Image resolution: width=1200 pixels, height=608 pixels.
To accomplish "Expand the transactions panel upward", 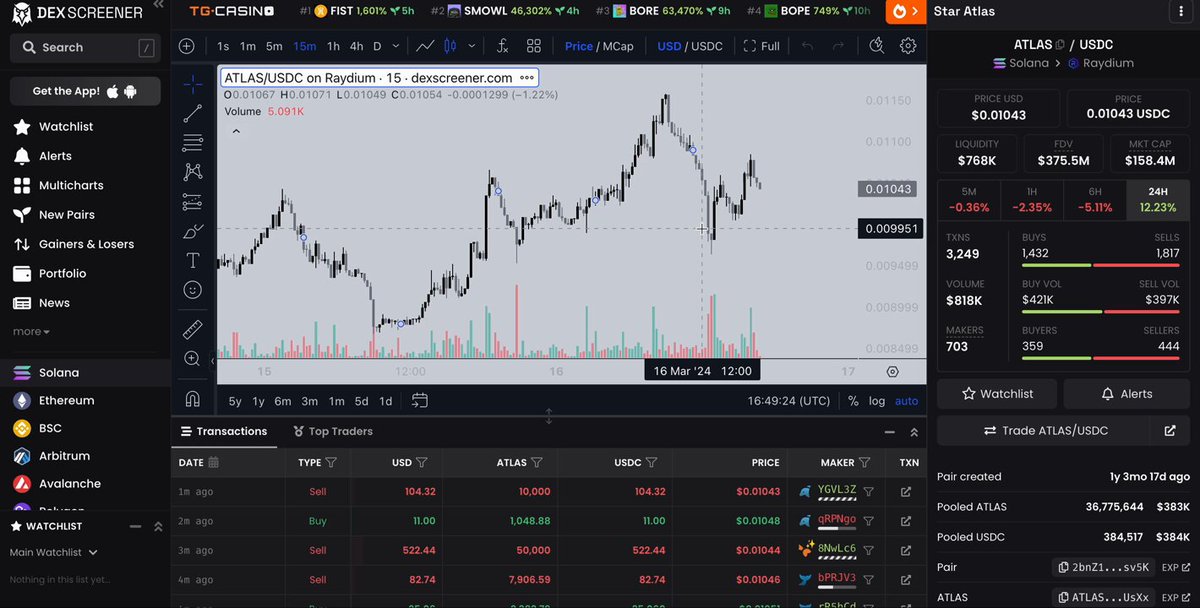I will (x=913, y=432).
